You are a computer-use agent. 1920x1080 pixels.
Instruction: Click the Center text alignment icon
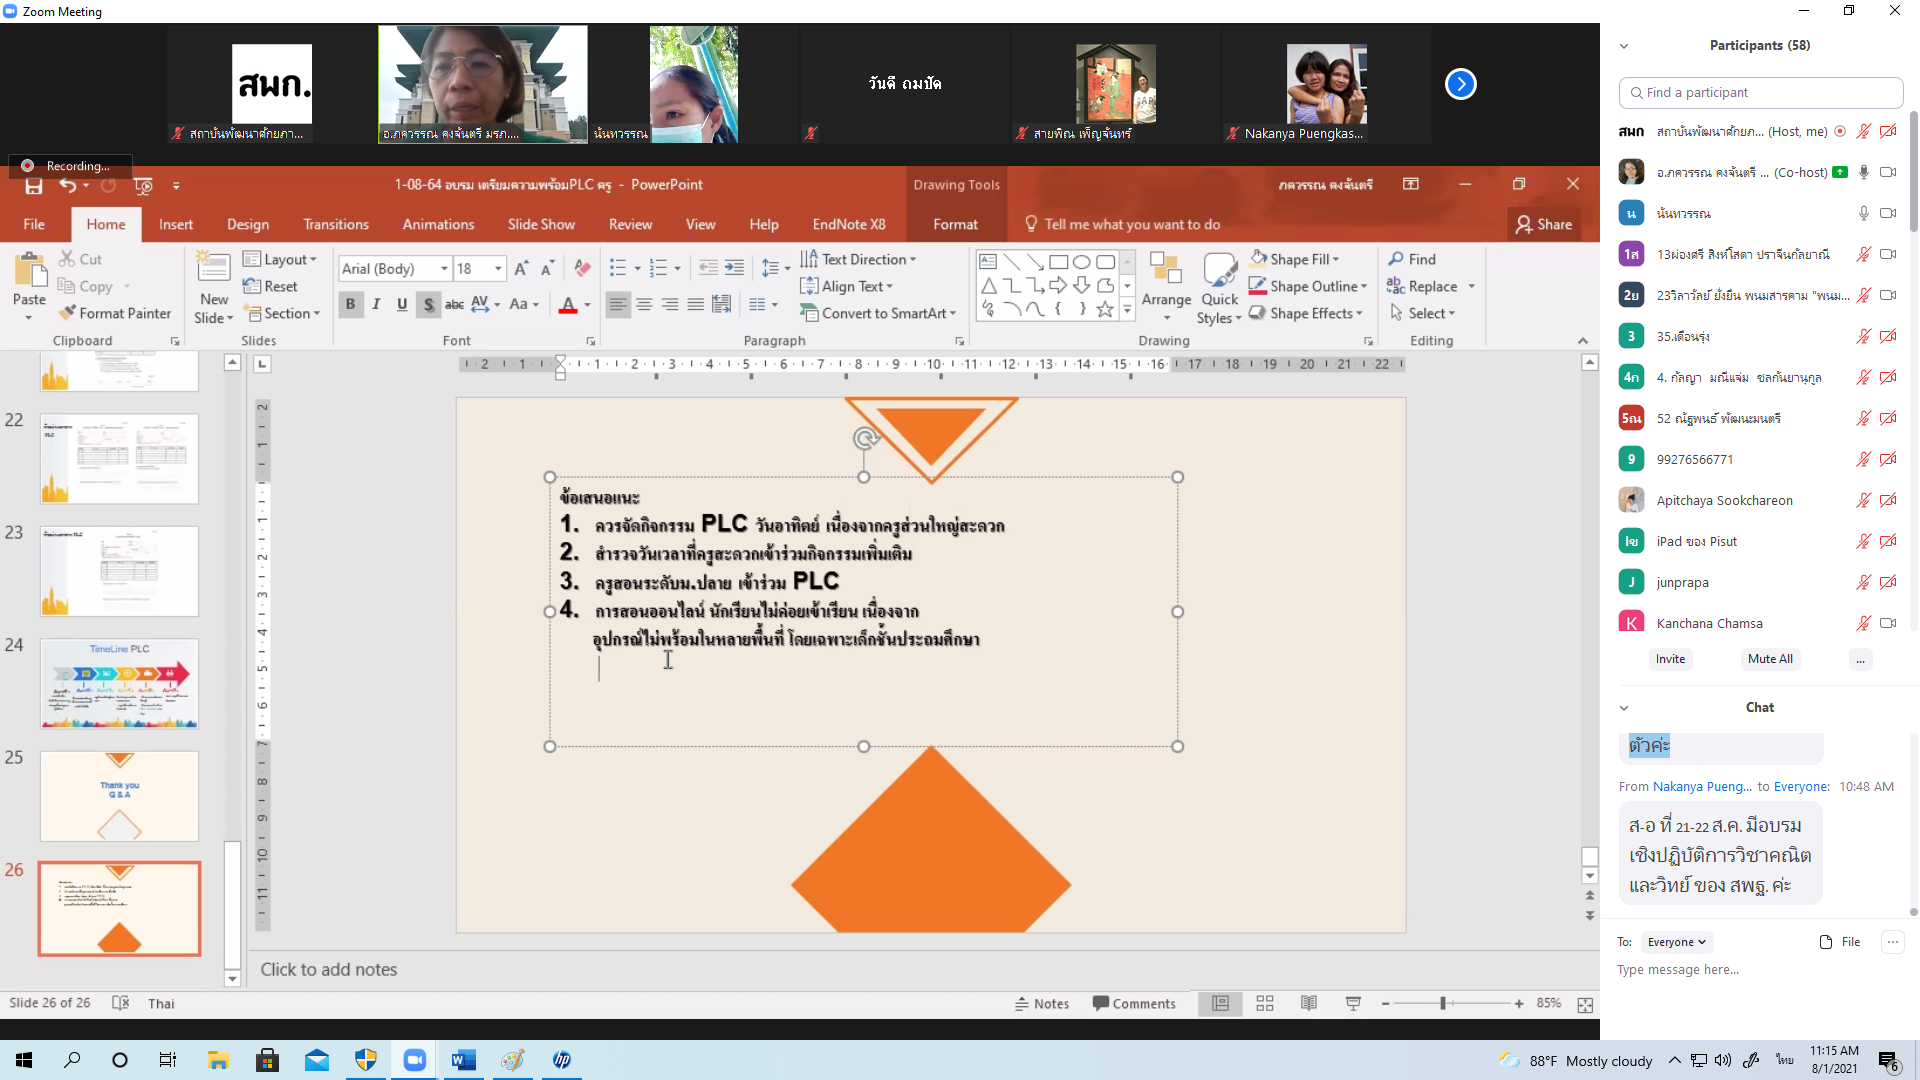(x=644, y=304)
